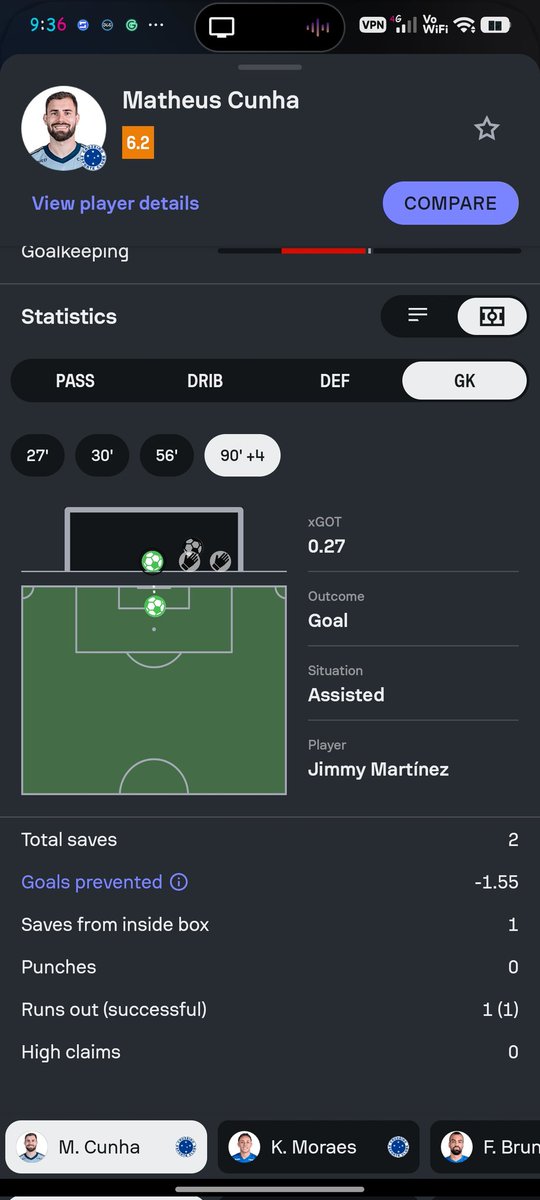Select the 90' +4 shot chip
The height and width of the screenshot is (1200, 540).
point(242,455)
